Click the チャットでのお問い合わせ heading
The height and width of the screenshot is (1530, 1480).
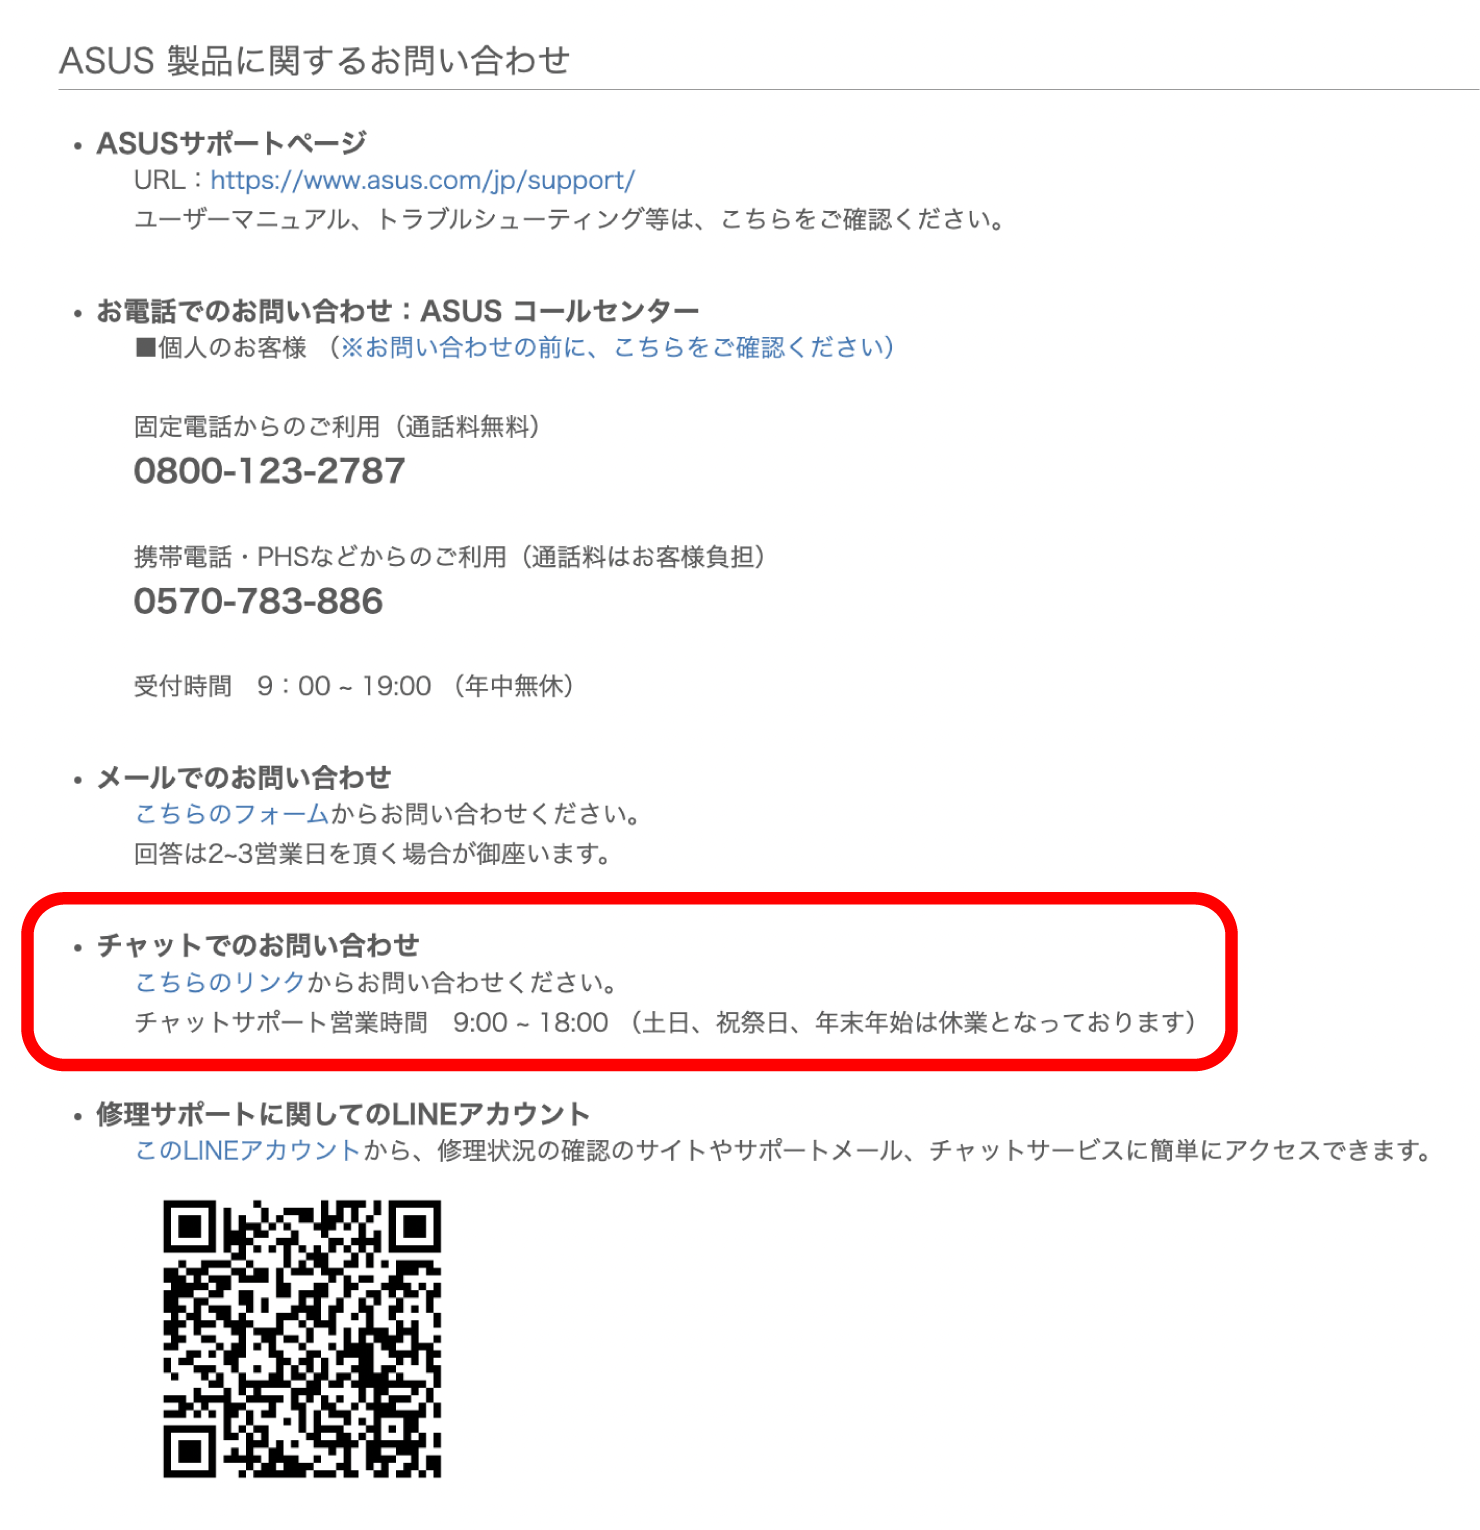click(257, 946)
